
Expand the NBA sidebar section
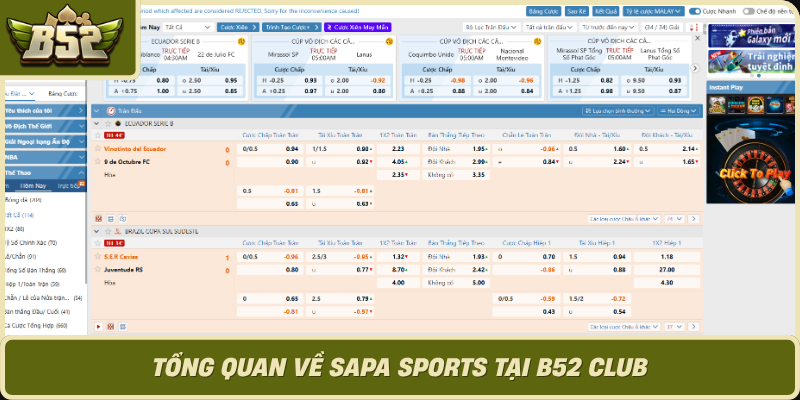coord(44,157)
